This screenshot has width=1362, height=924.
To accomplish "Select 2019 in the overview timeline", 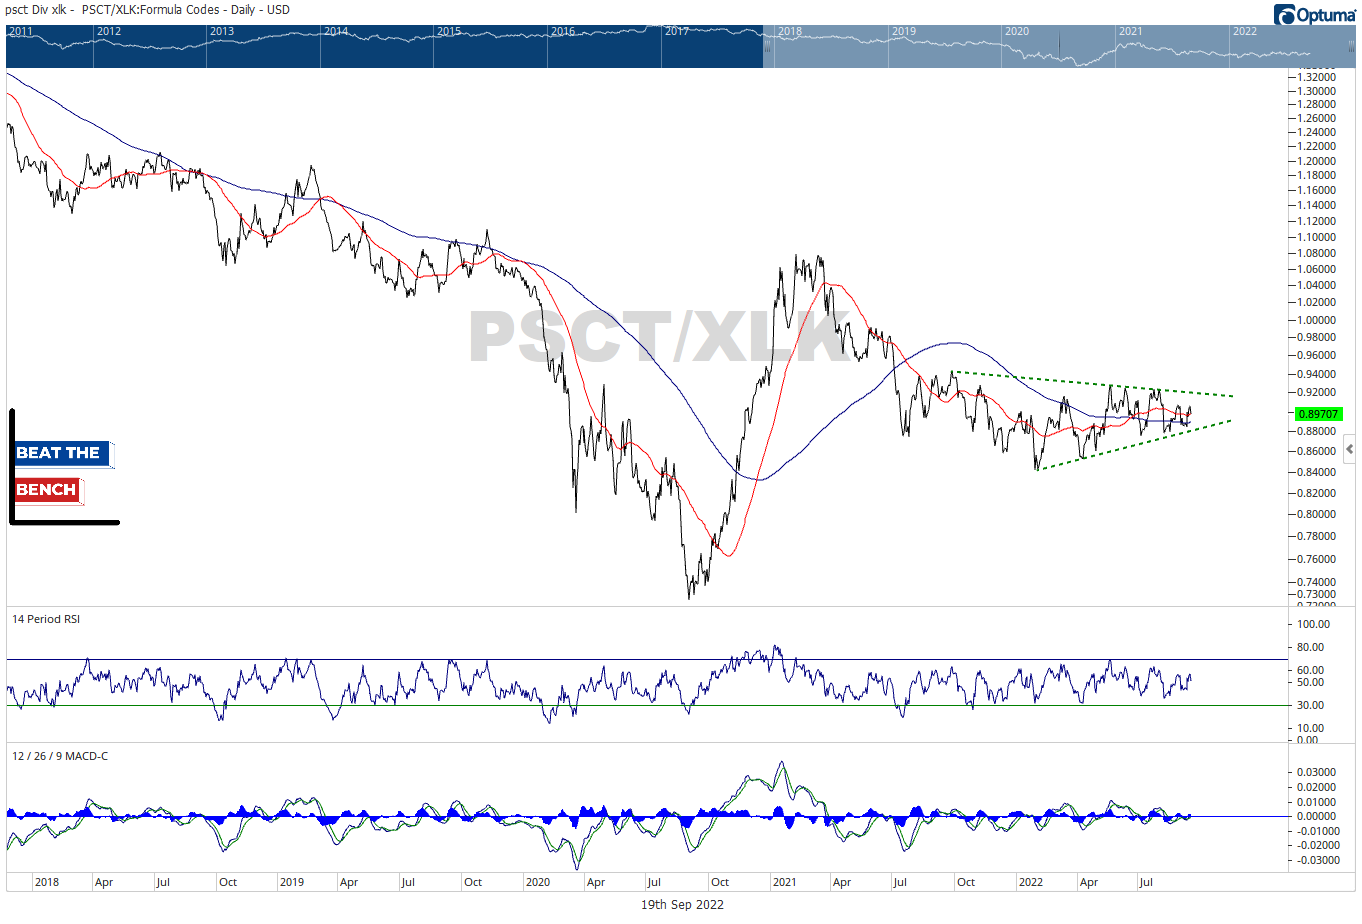I will pos(904,31).
